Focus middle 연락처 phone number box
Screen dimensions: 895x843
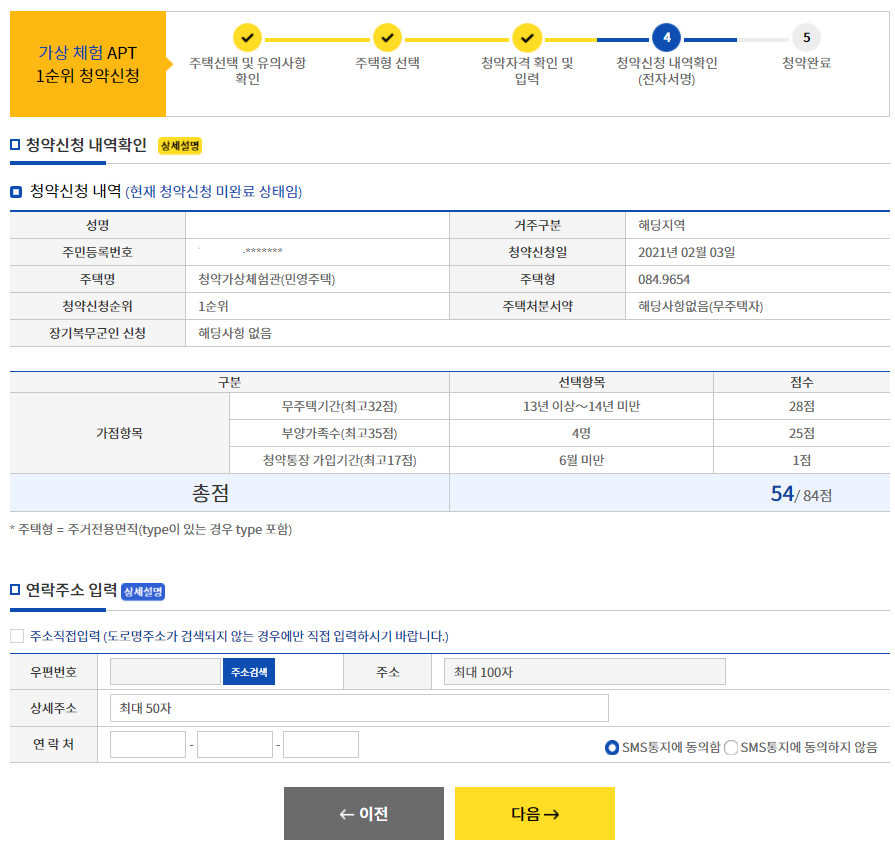tap(235, 744)
